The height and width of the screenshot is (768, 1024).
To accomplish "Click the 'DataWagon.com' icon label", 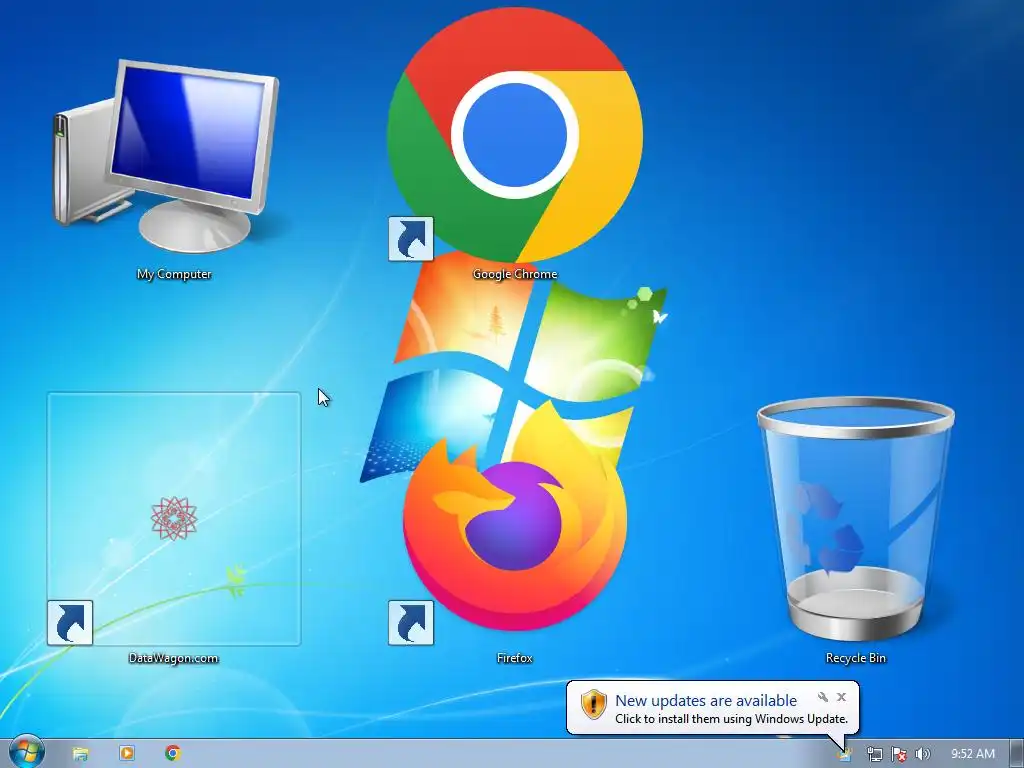I will coord(174,658).
